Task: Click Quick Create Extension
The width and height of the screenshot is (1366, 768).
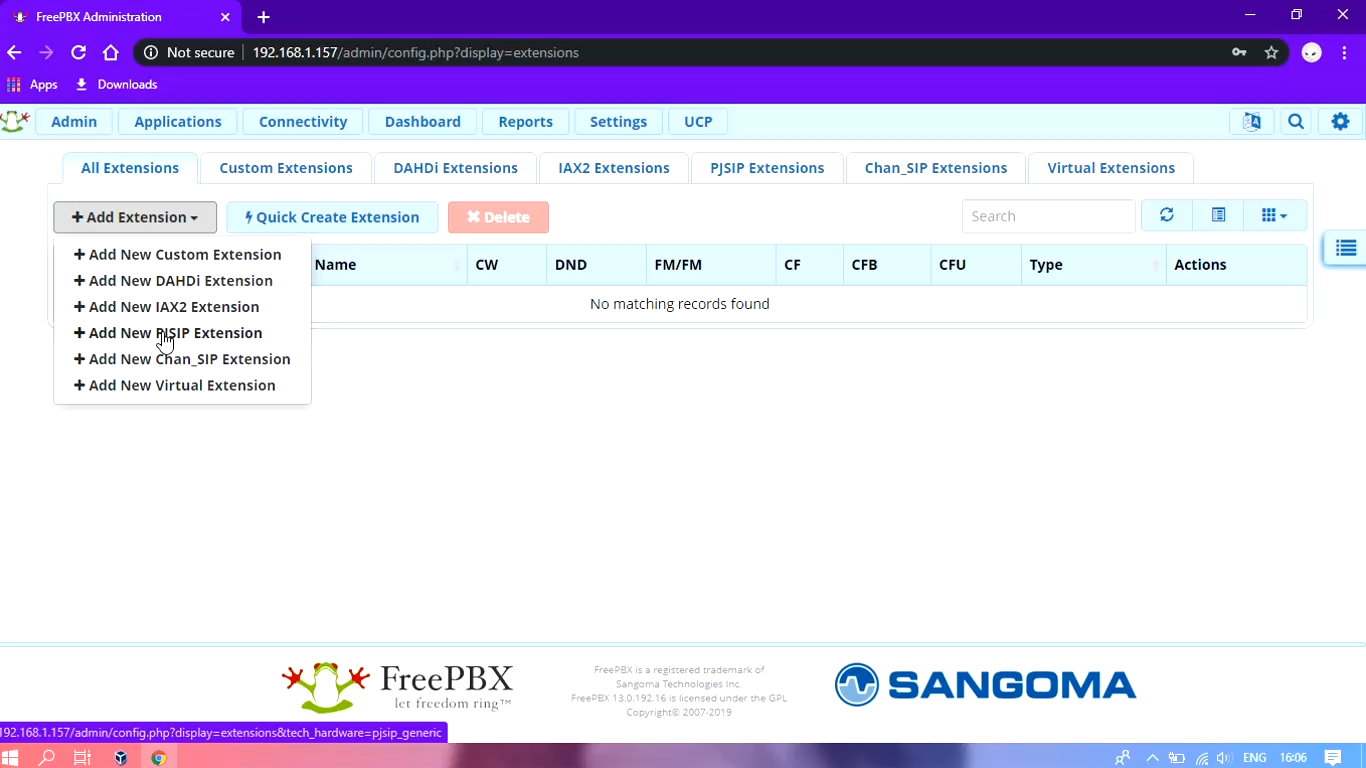Action: [332, 217]
